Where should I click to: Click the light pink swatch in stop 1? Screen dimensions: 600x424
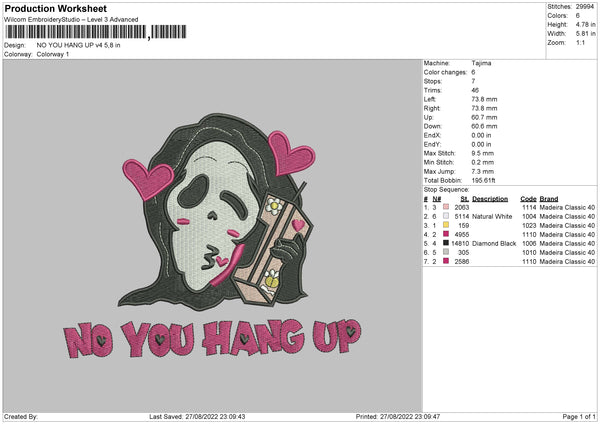(443, 205)
